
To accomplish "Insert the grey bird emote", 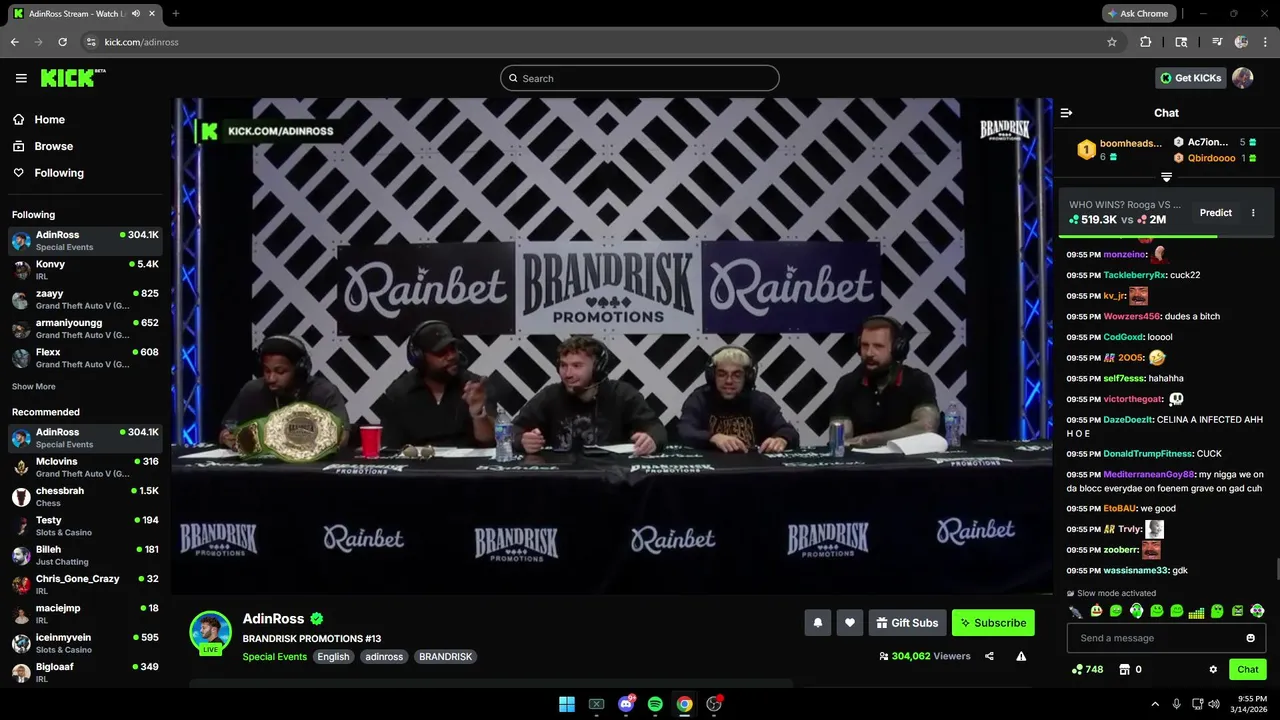I will (x=1075, y=611).
